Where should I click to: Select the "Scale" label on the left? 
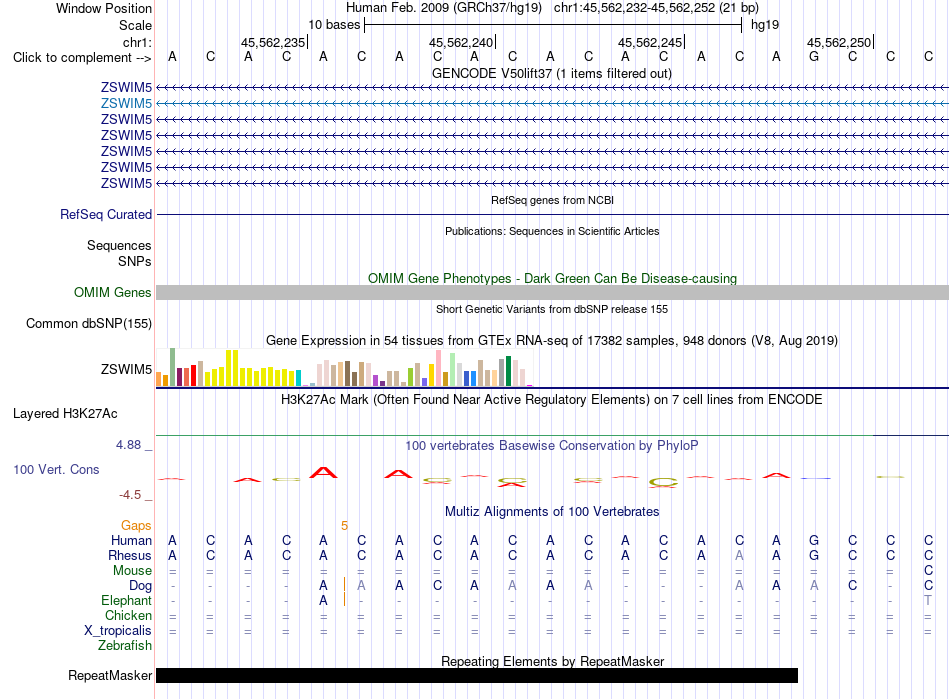coord(135,25)
